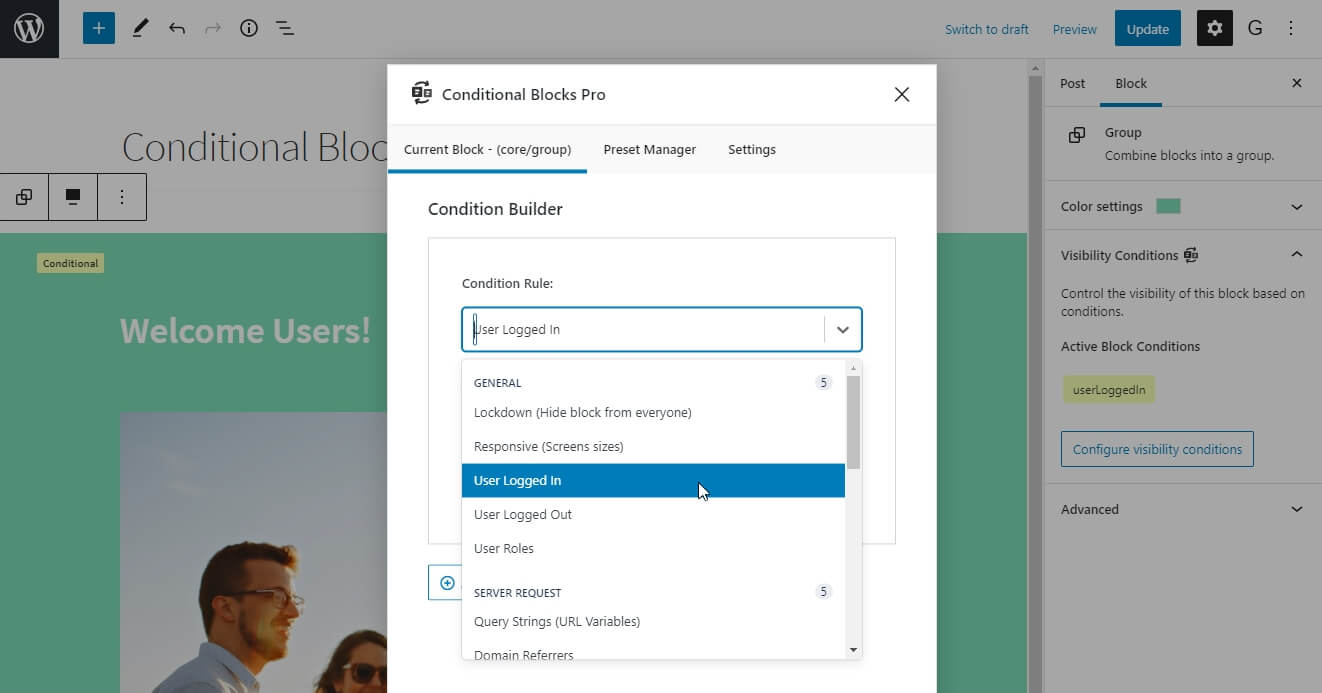Click the Welcome Users! heading
Viewport: 1322px width, 693px height.
[245, 330]
